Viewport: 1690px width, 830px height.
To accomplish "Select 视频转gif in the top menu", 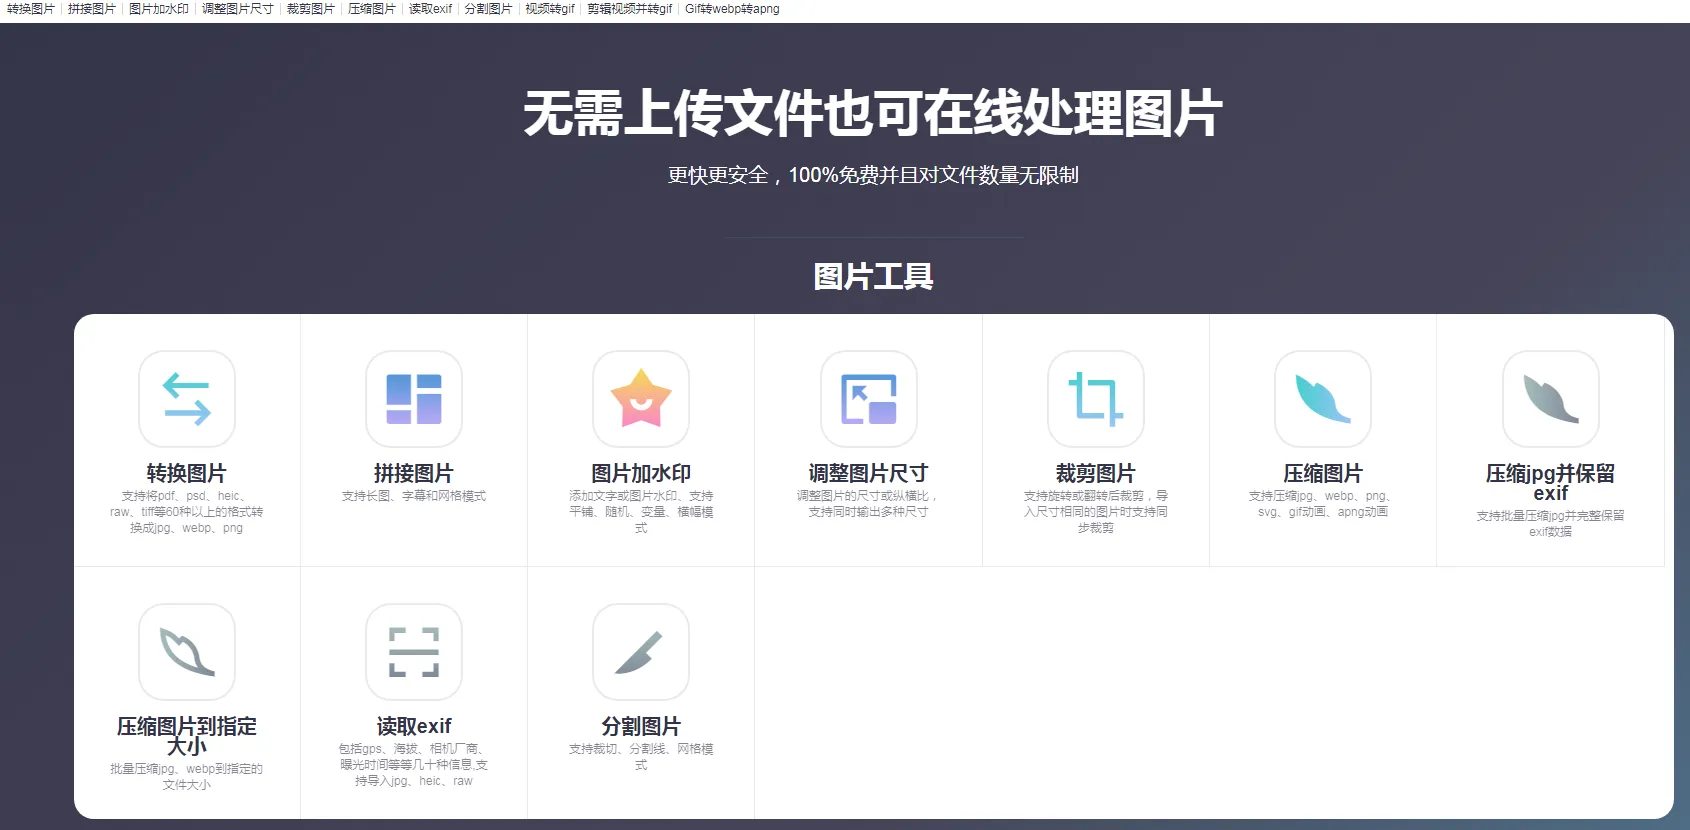I will [x=550, y=9].
